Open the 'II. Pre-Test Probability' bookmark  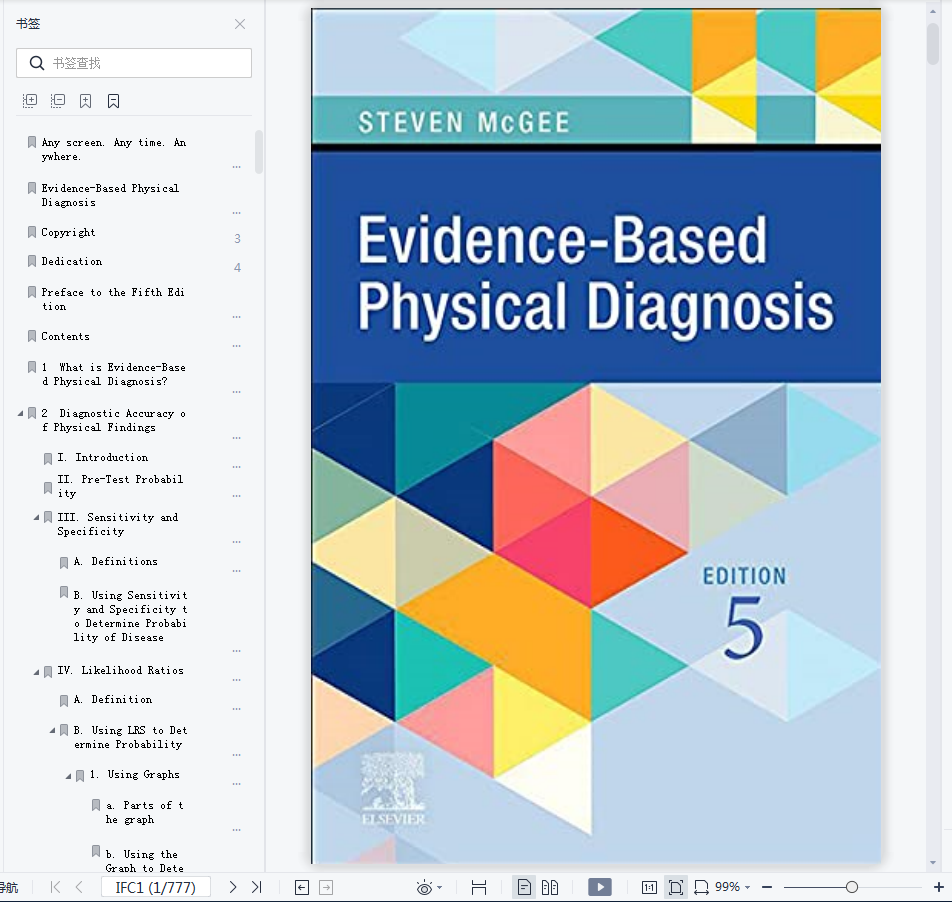(x=120, y=486)
